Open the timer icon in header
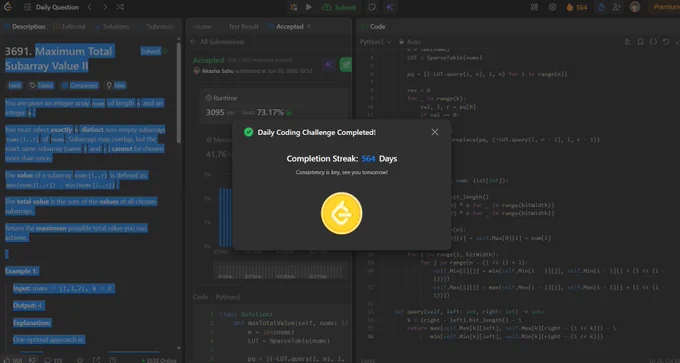This screenshot has width=680, height=363. click(601, 7)
